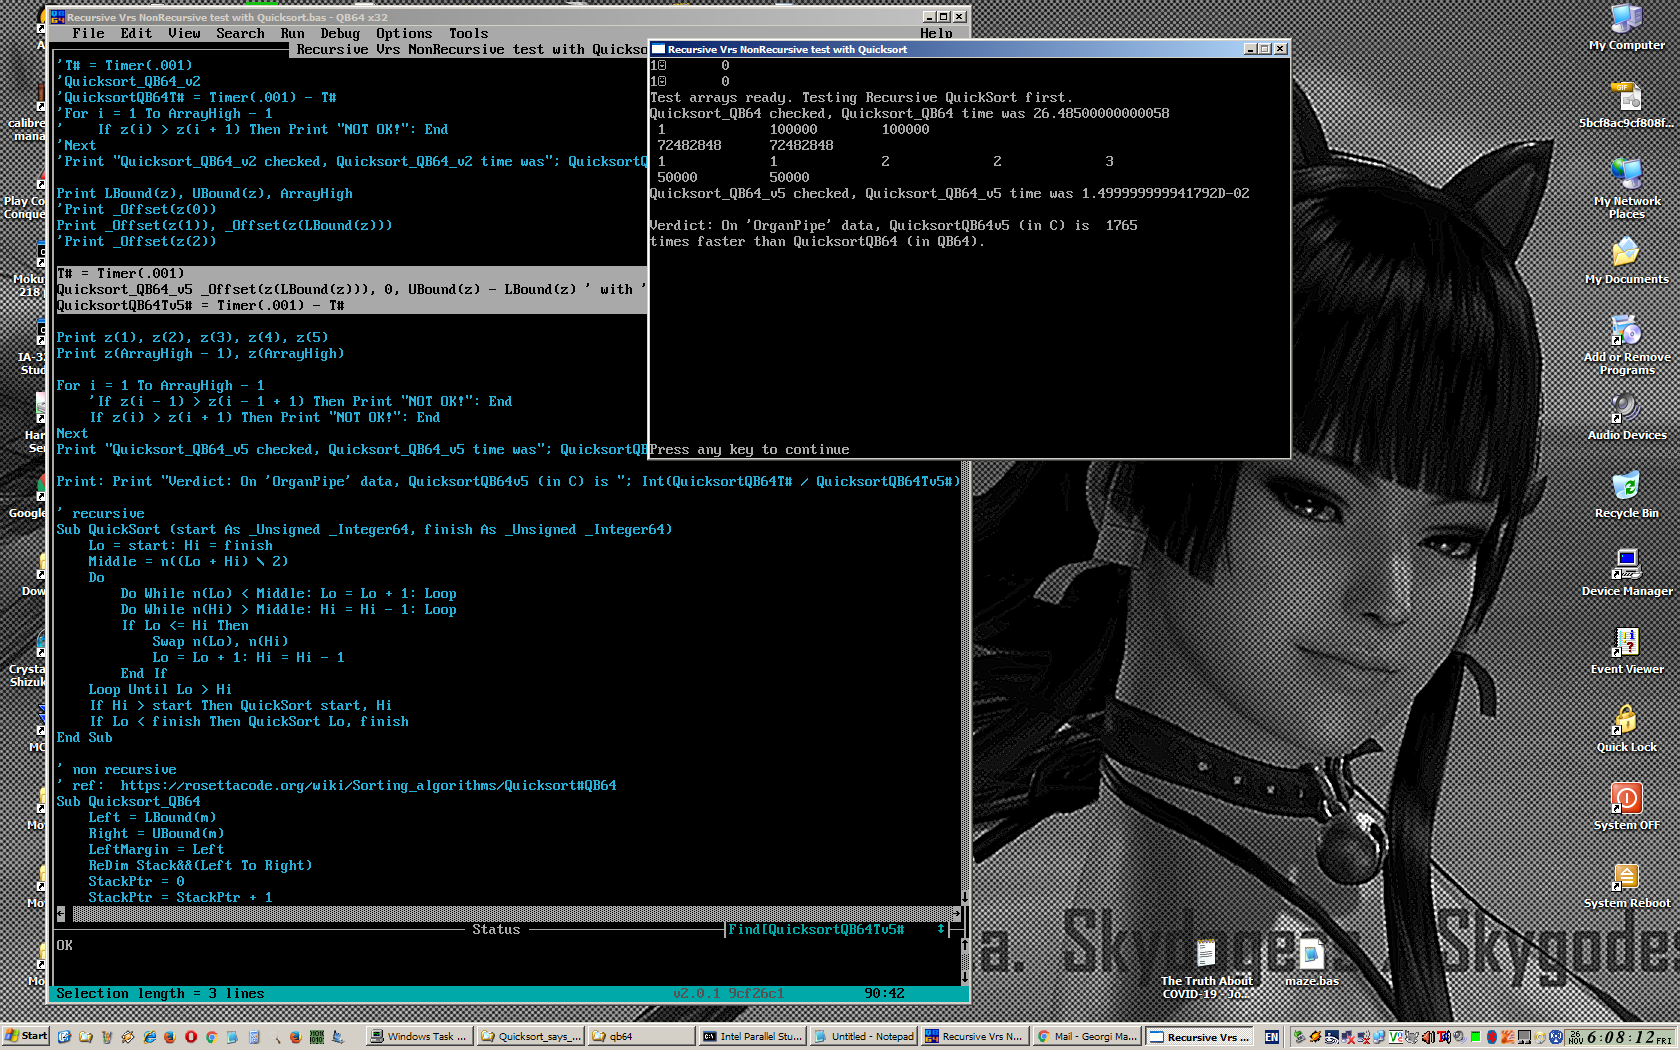Open the Device Manager desktop icon
The image size is (1680, 1050).
click(x=1626, y=573)
